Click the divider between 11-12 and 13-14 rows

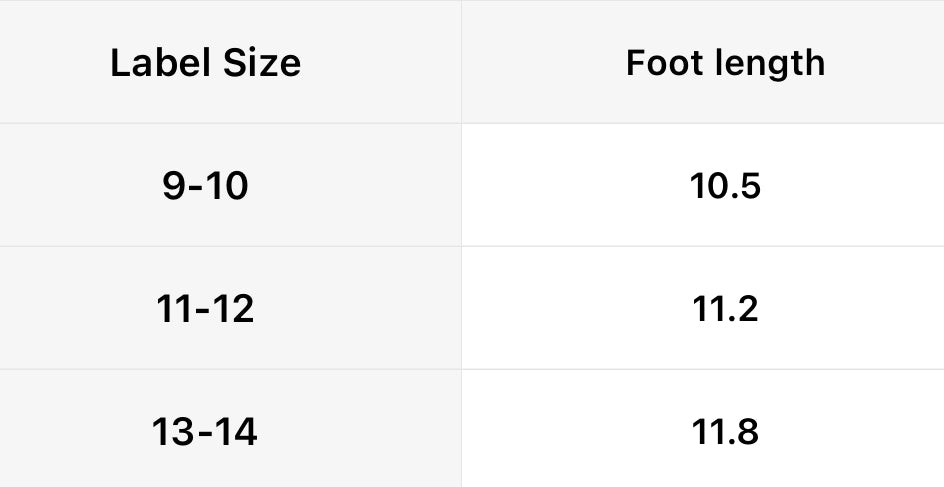472,369
